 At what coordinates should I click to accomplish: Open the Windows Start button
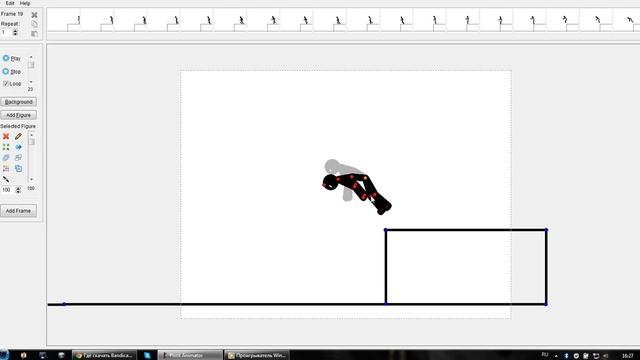[3, 355]
